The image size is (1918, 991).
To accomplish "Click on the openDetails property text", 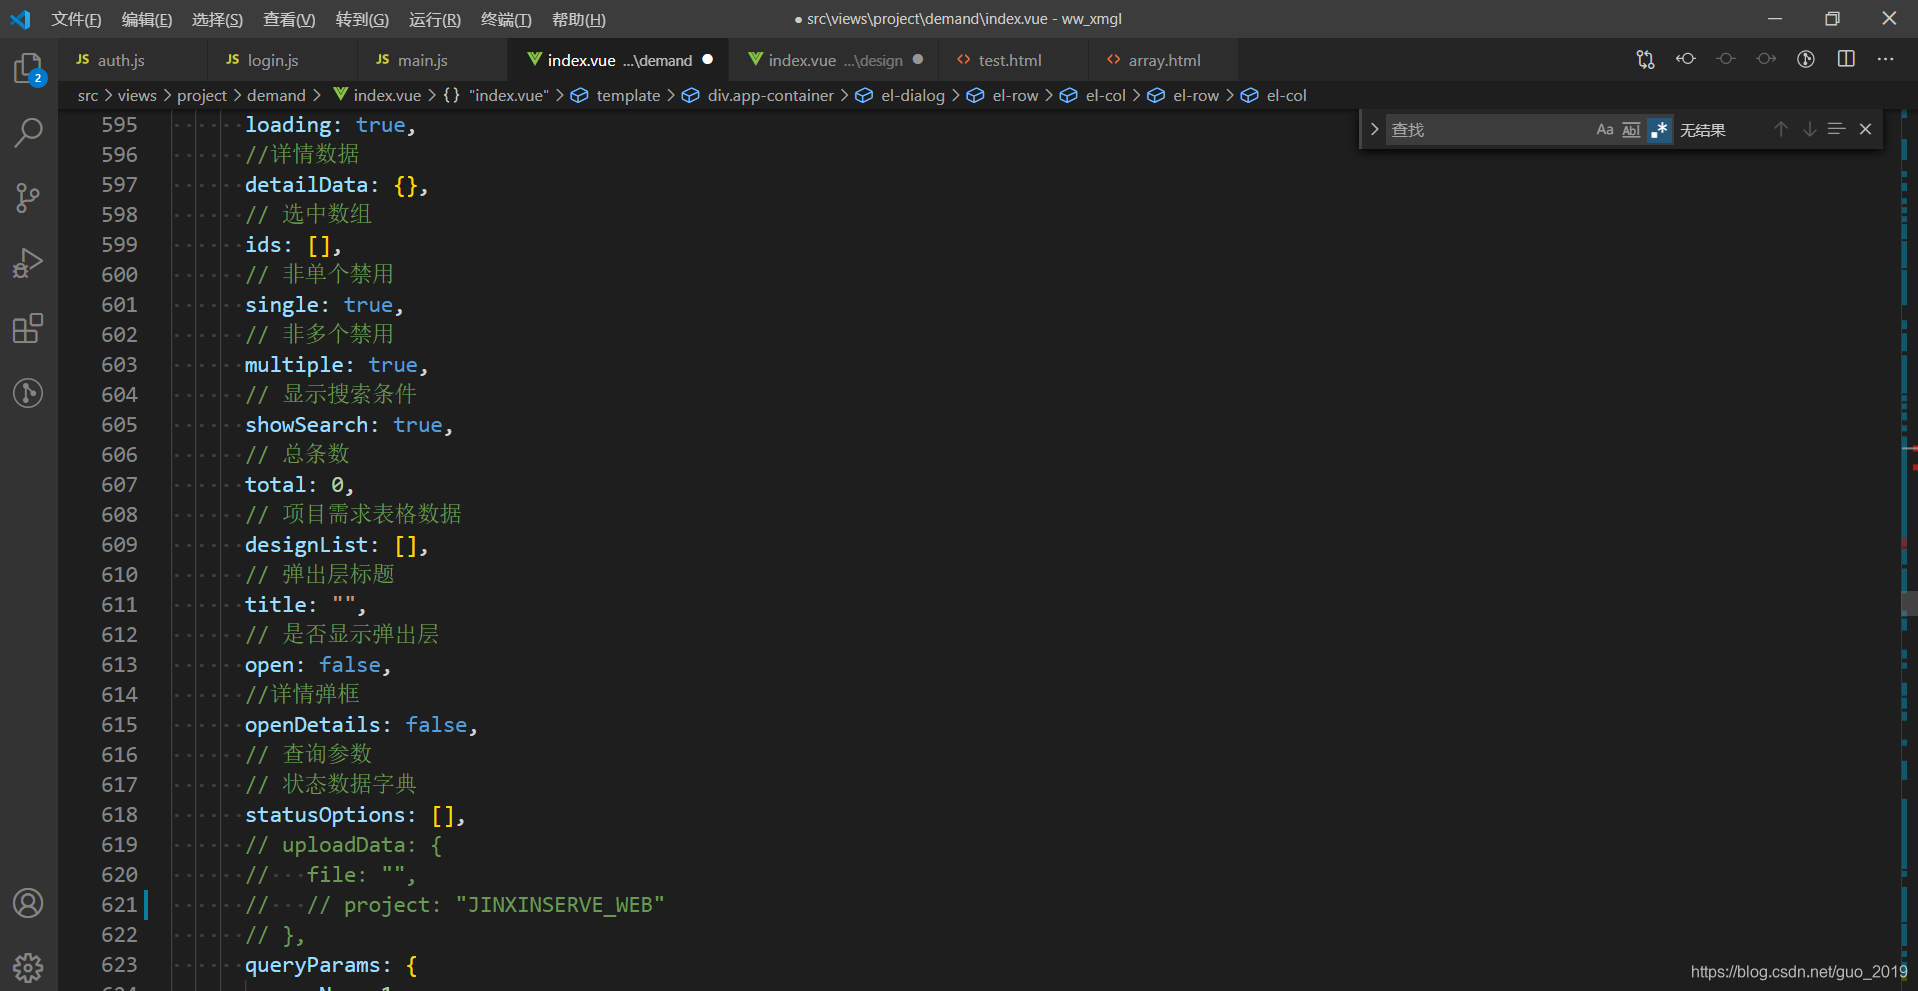I will click(x=312, y=725).
